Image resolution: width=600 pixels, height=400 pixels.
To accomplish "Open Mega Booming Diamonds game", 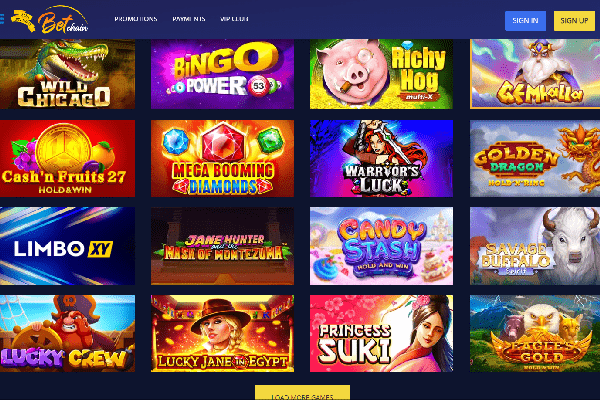I will (222, 158).
